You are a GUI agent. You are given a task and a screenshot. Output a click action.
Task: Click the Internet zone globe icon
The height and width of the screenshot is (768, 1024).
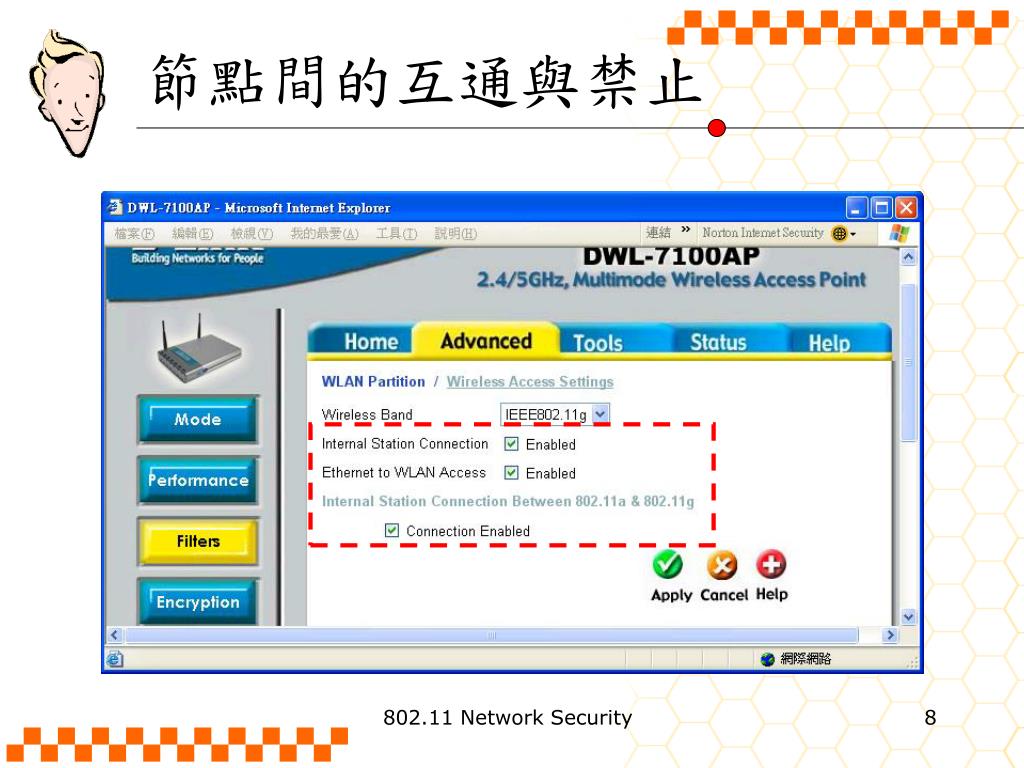pos(768,659)
